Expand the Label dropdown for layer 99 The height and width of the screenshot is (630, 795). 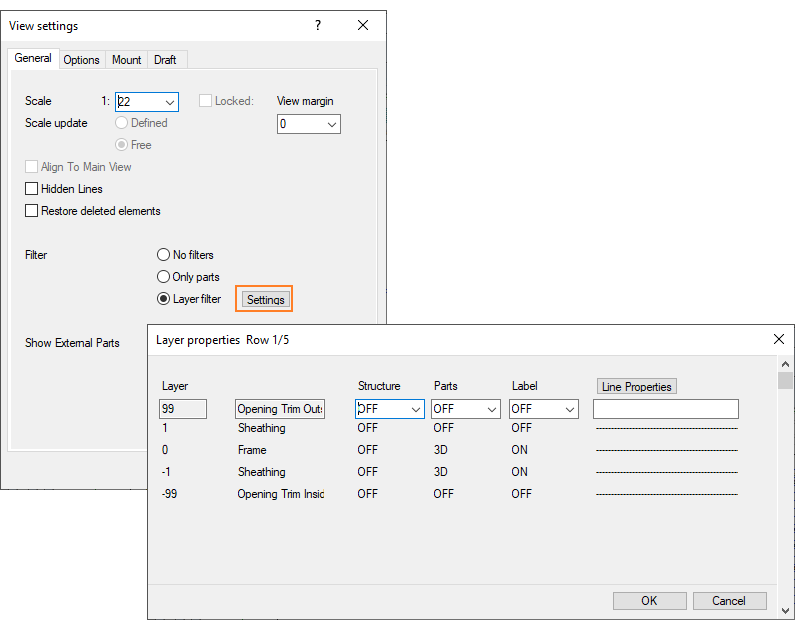pos(569,409)
